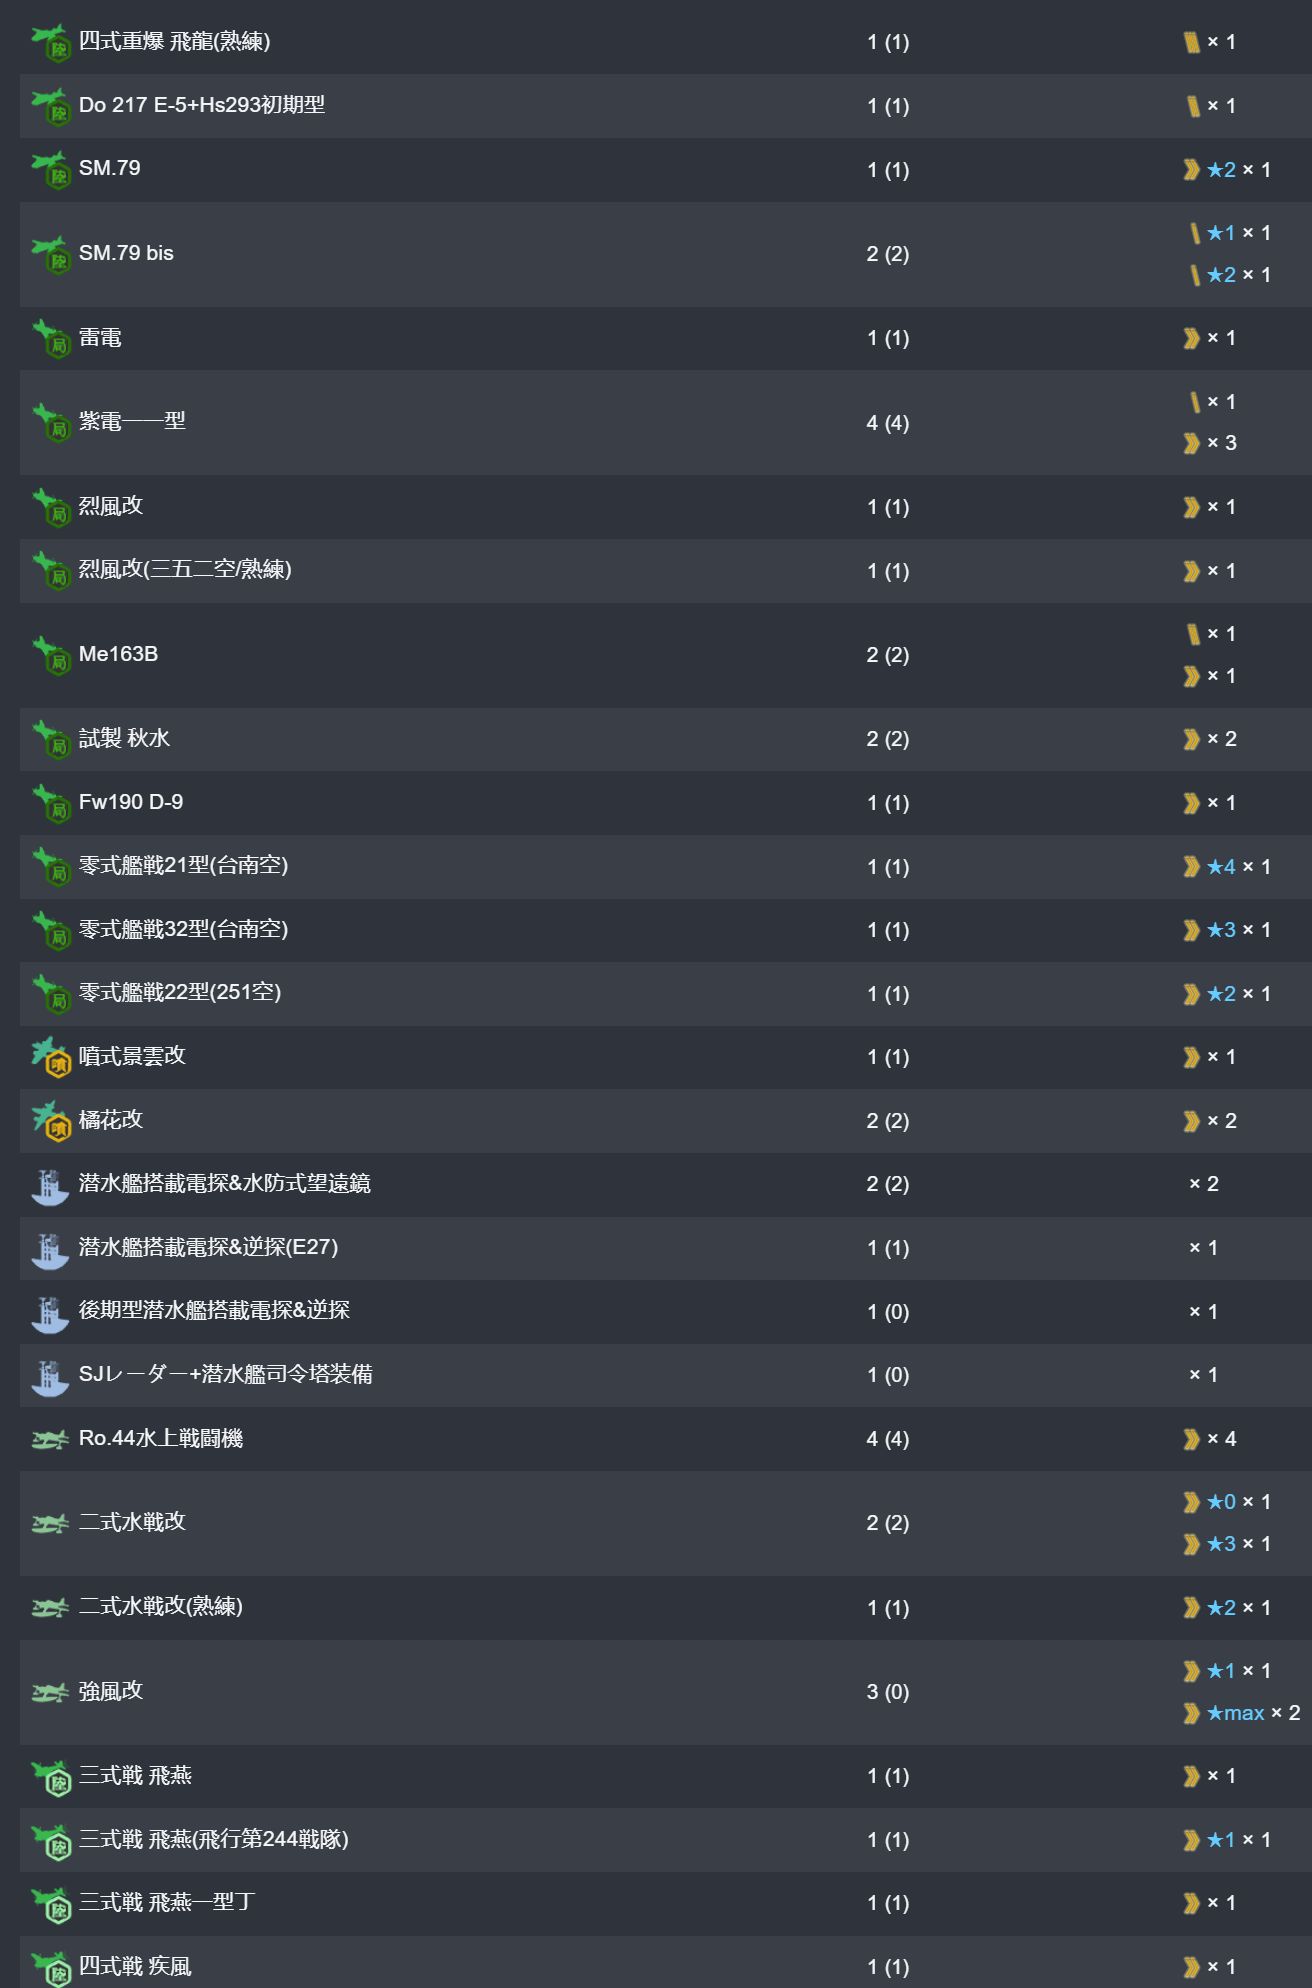The height and width of the screenshot is (1988, 1312).
Task: Click the interceptor icon next to 雷電
Action: 50,339
